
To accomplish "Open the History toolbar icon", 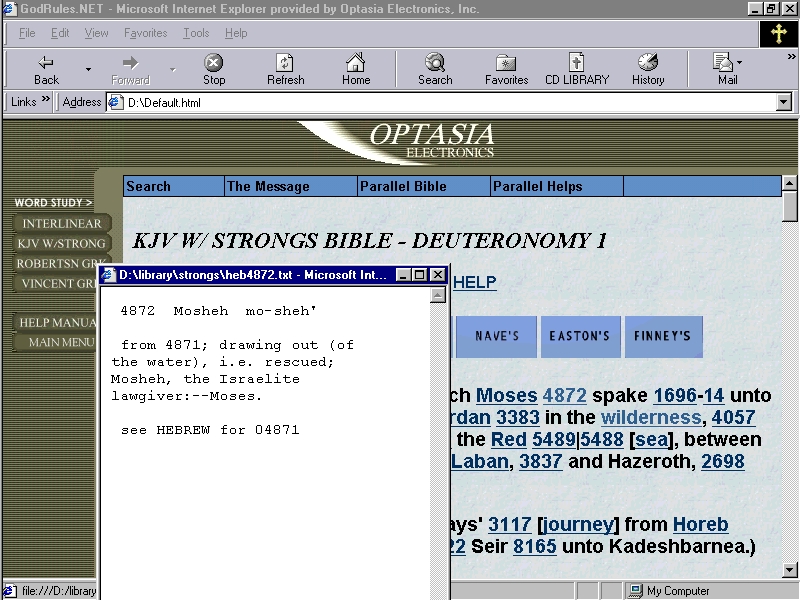I will (x=647, y=68).
